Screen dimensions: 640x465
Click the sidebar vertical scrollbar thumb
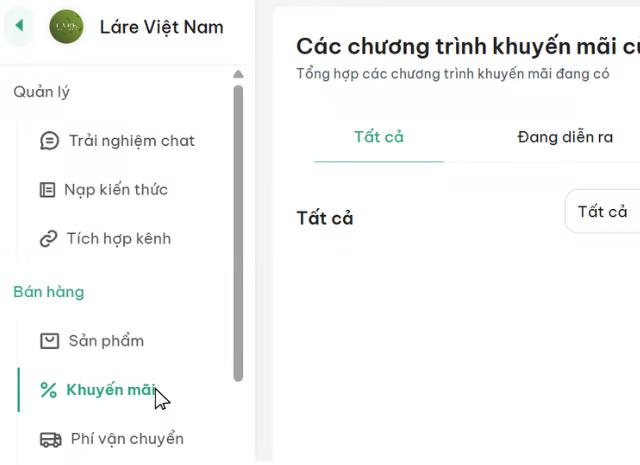(238, 230)
